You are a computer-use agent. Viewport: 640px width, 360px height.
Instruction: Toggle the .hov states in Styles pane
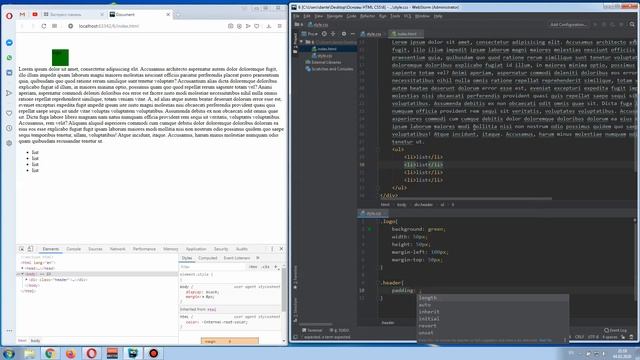click(253, 267)
